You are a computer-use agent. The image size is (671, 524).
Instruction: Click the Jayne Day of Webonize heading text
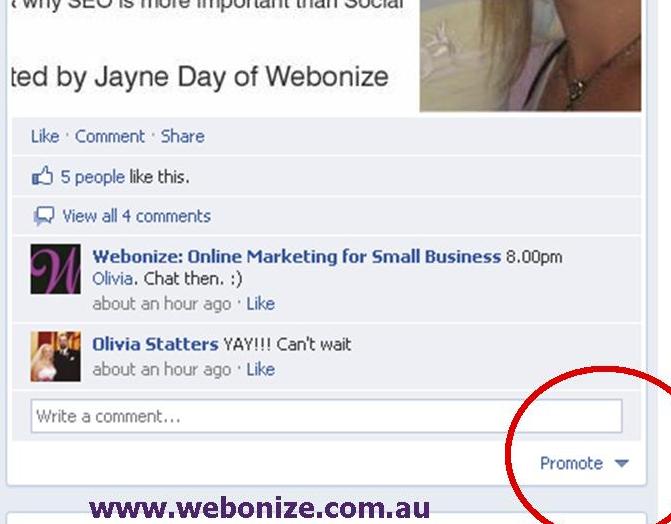[x=241, y=77]
